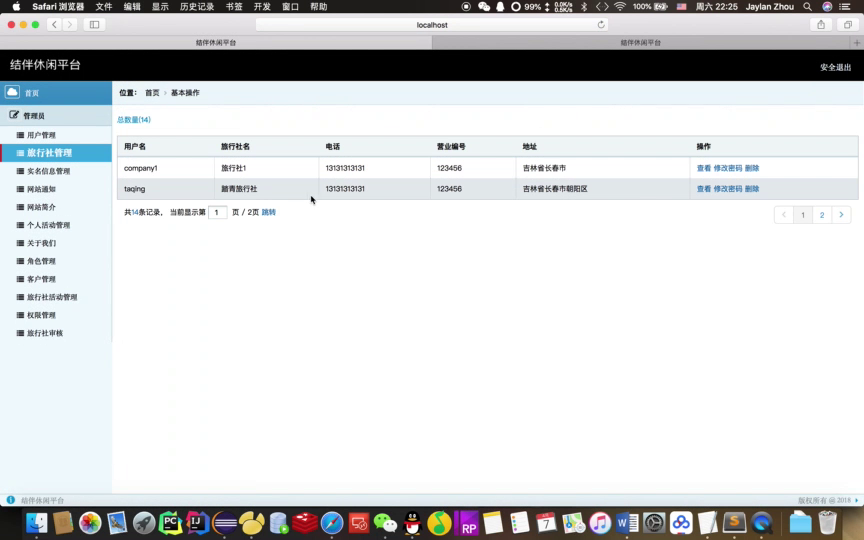Click the 跳转 jump link
Screen dimensions: 864x540
268,212
